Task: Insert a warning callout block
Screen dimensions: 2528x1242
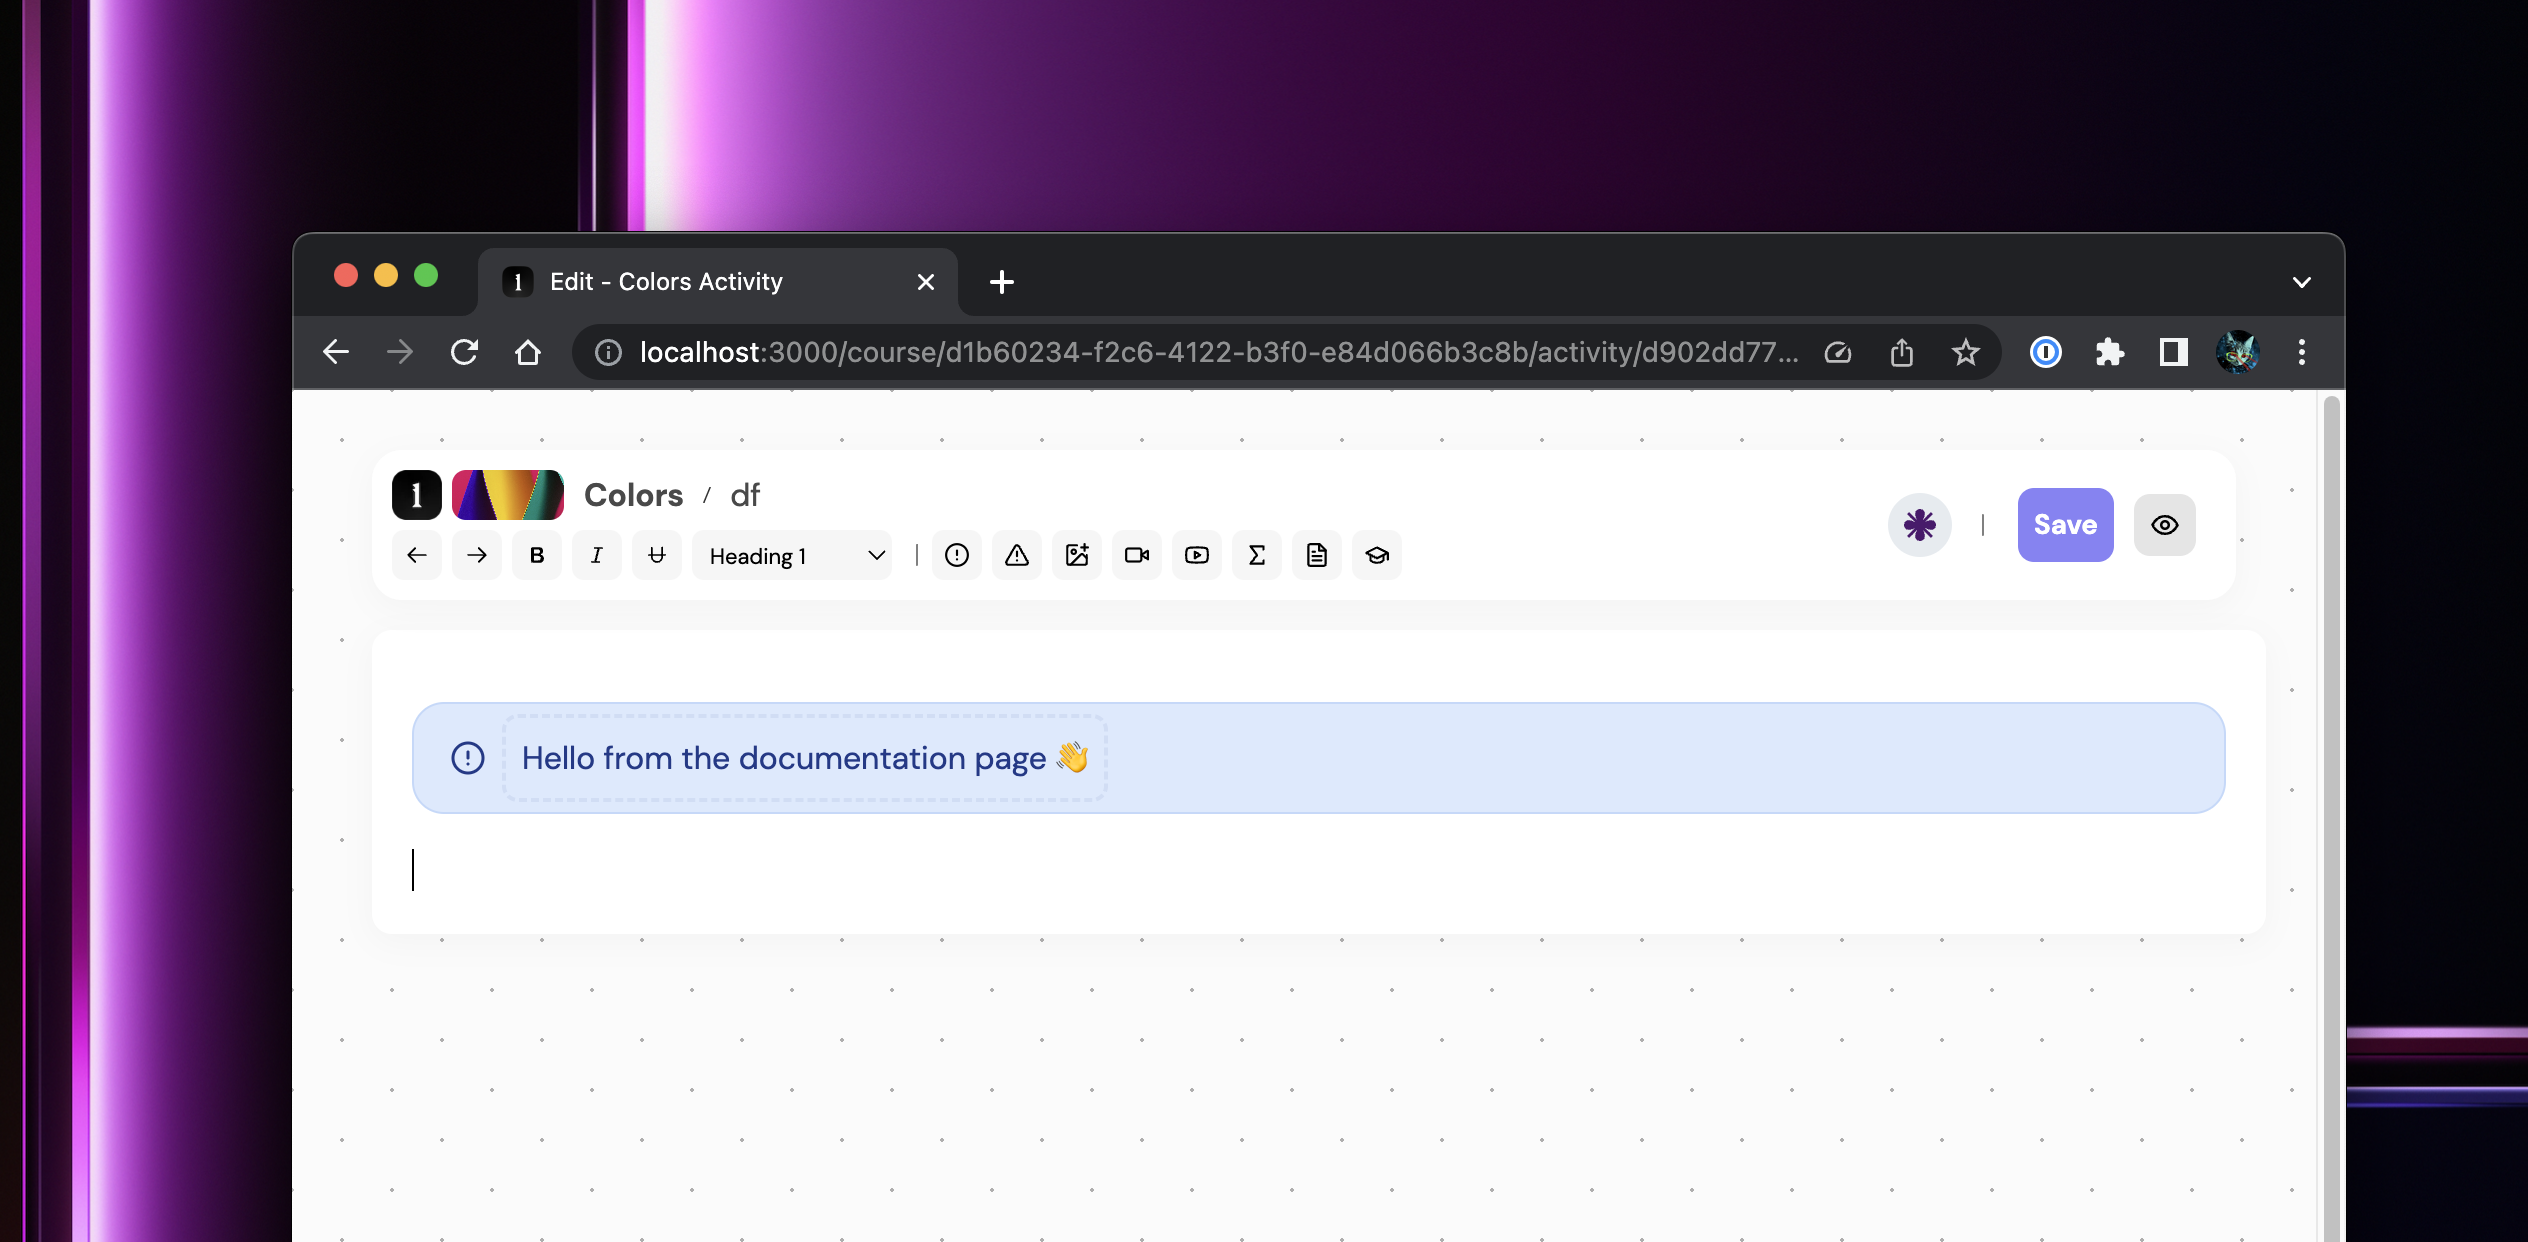Action: click(1016, 555)
